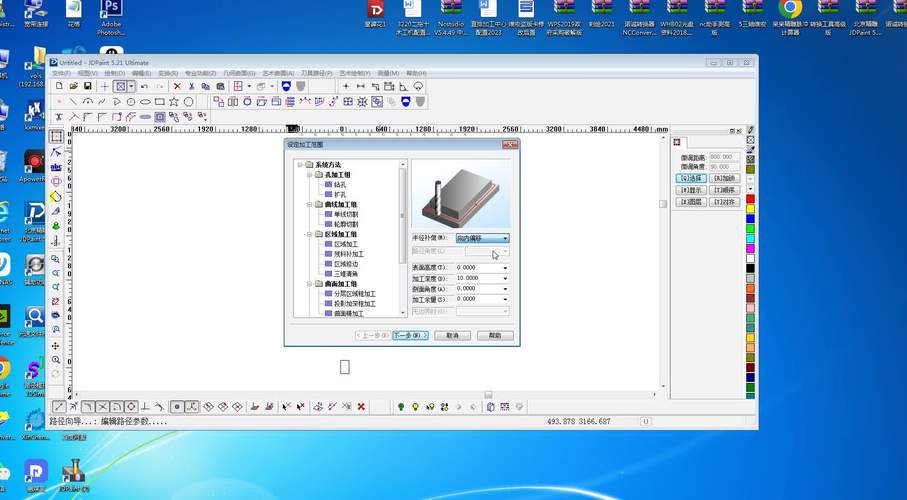Open the 加工深度 value dropdown arrow

click(505, 278)
